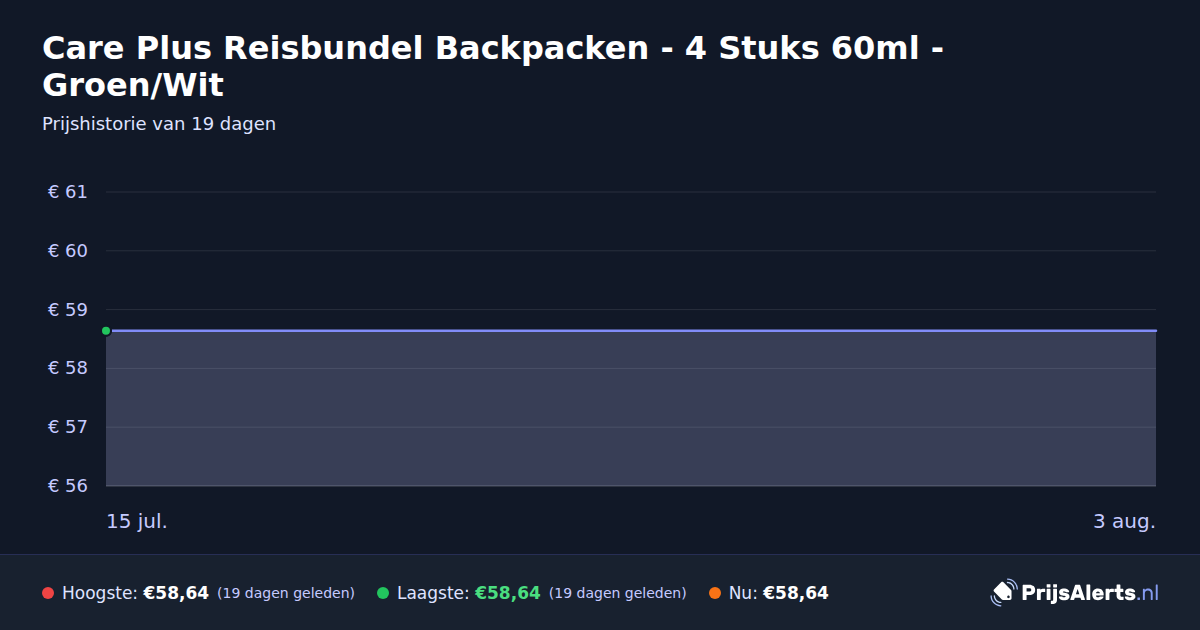This screenshot has width=1200, height=630.
Task: Click the green lowest price €58,64
Action: click(x=508, y=593)
